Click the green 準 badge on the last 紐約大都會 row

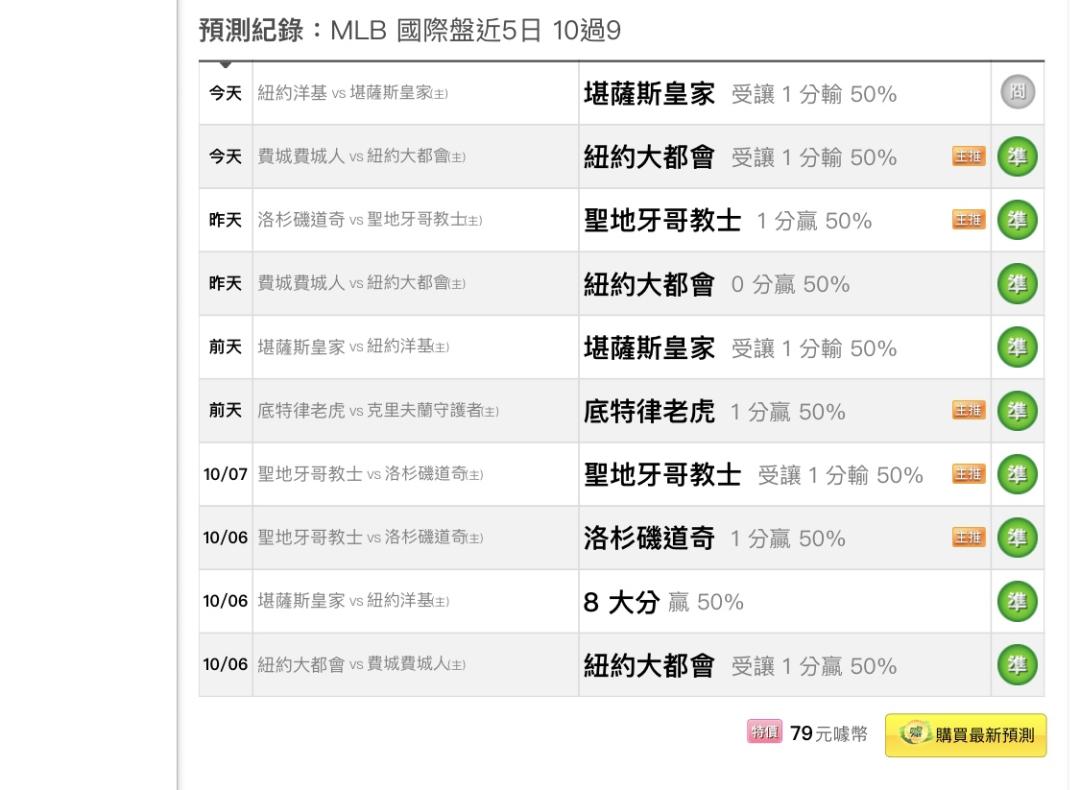pyautogui.click(x=1017, y=665)
